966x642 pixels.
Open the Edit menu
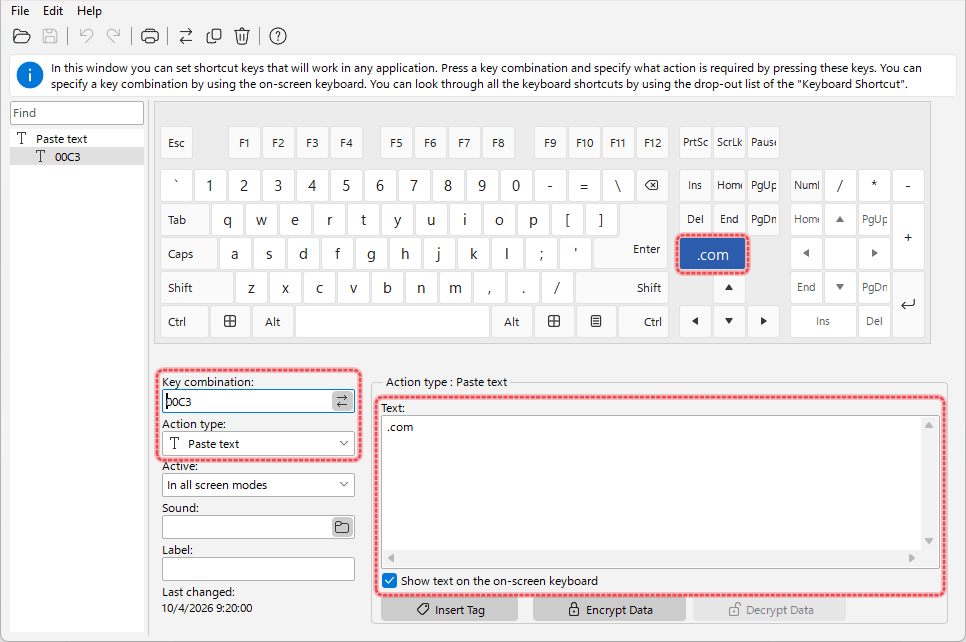coord(53,11)
